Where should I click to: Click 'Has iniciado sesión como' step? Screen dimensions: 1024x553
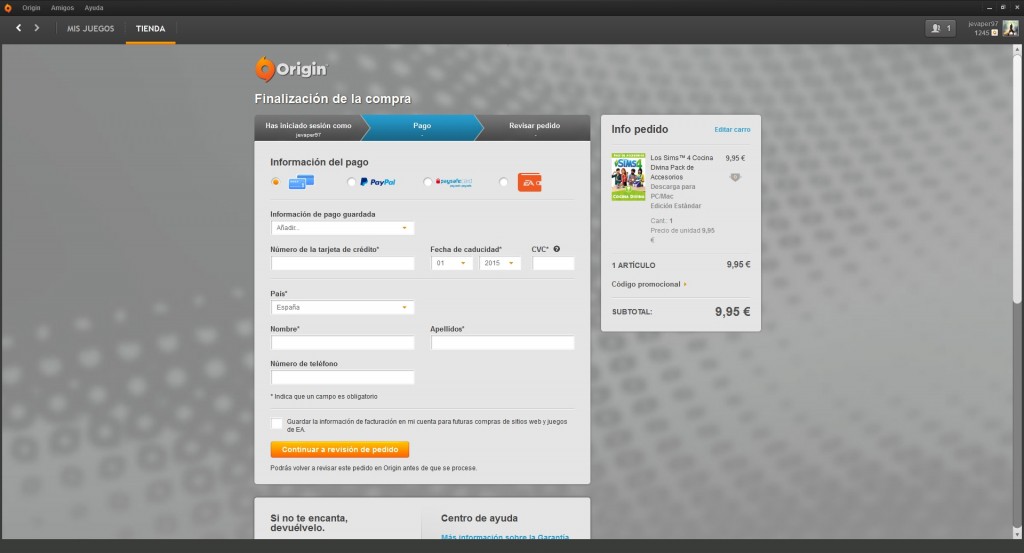[308, 127]
